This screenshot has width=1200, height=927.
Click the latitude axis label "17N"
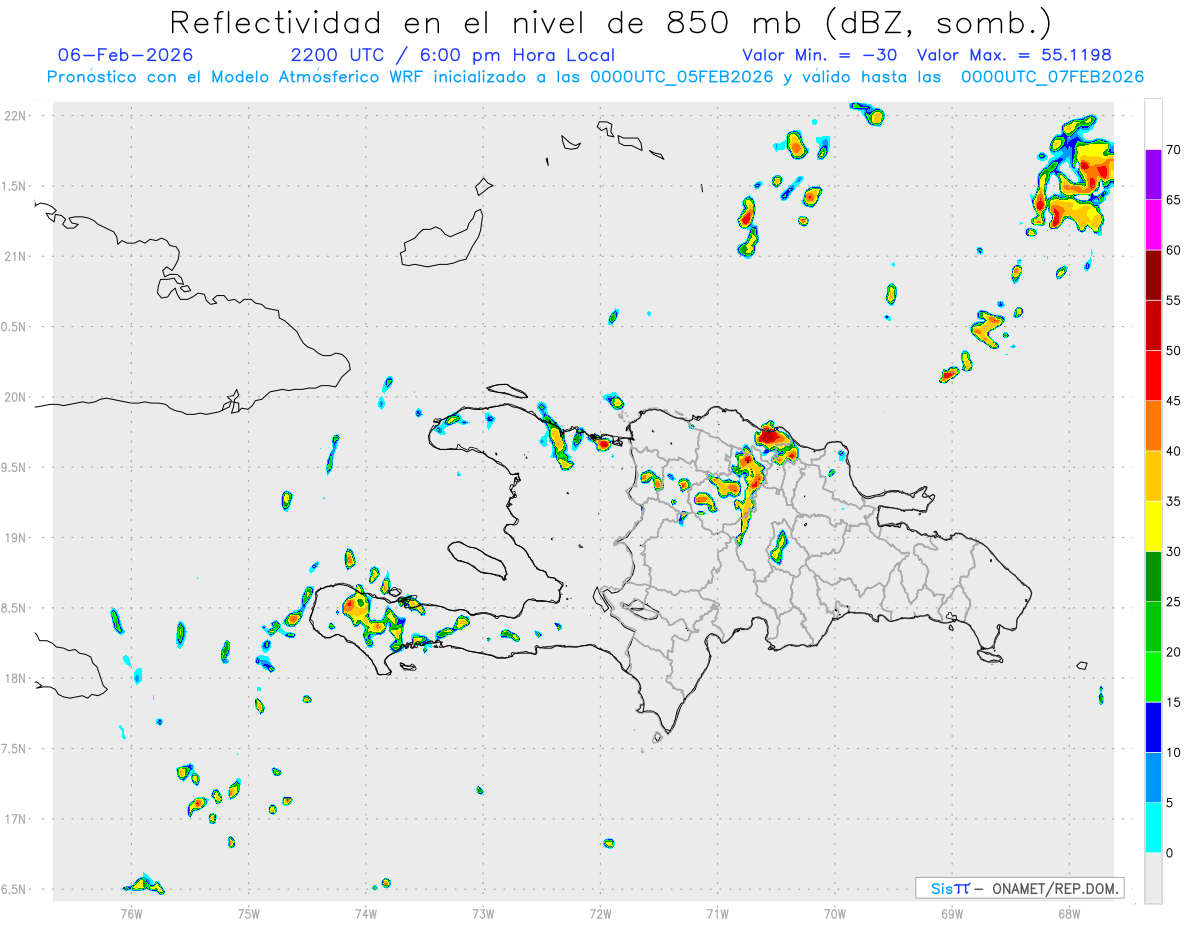pyautogui.click(x=16, y=819)
